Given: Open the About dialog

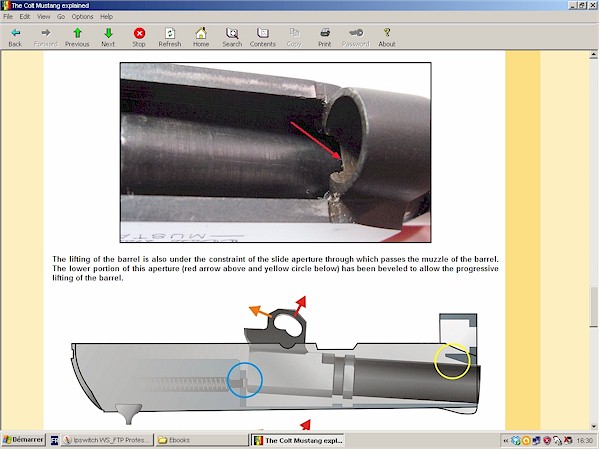Looking at the screenshot, I should (x=387, y=37).
